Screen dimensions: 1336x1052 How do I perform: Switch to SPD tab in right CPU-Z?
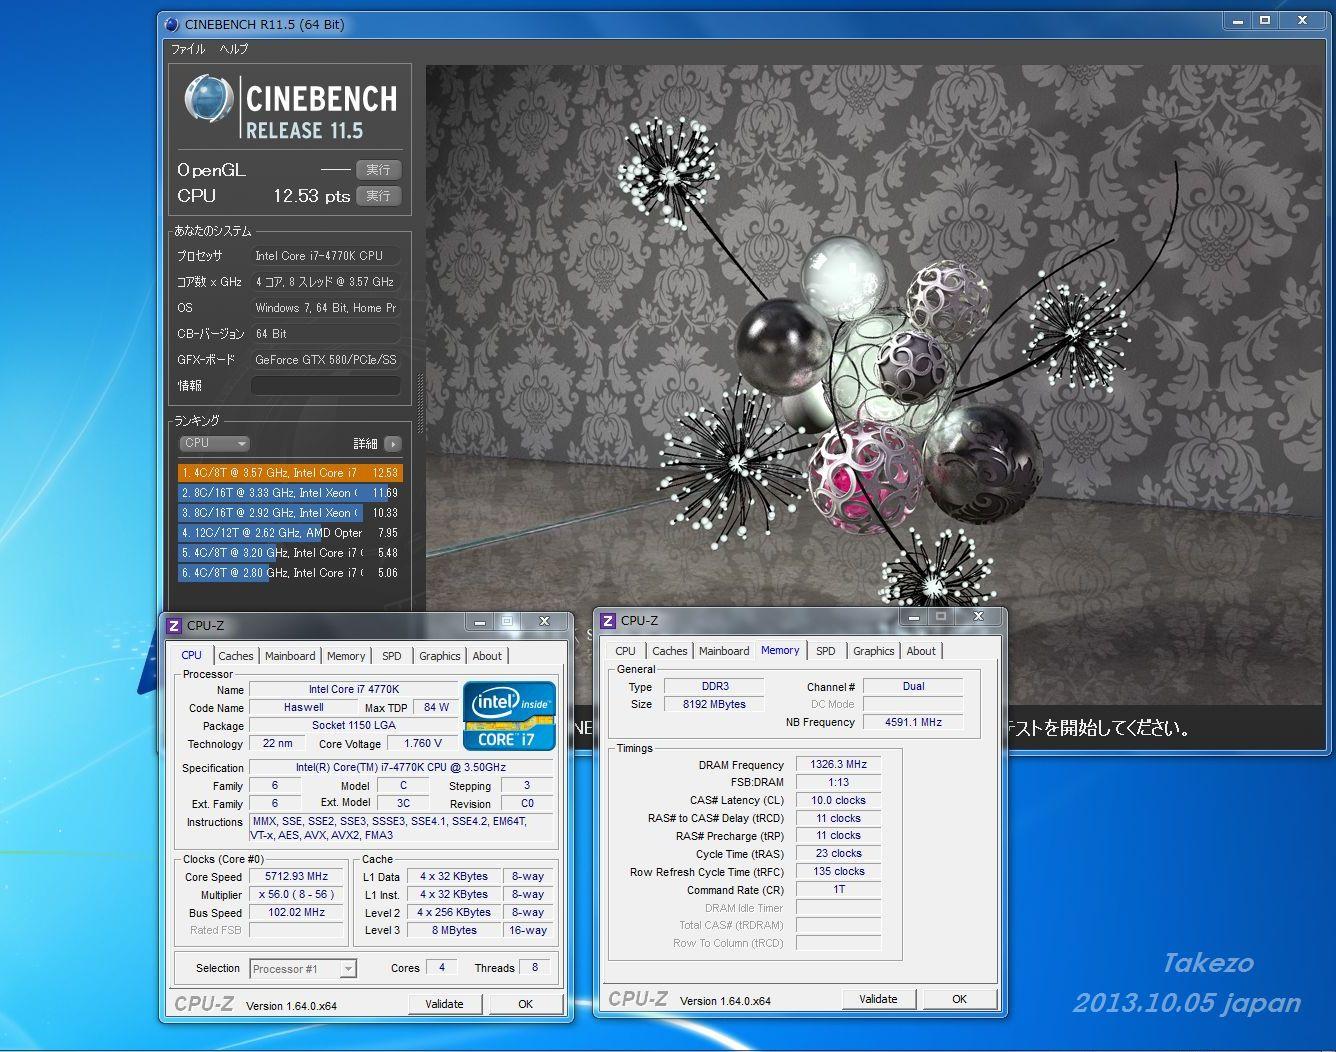point(826,651)
